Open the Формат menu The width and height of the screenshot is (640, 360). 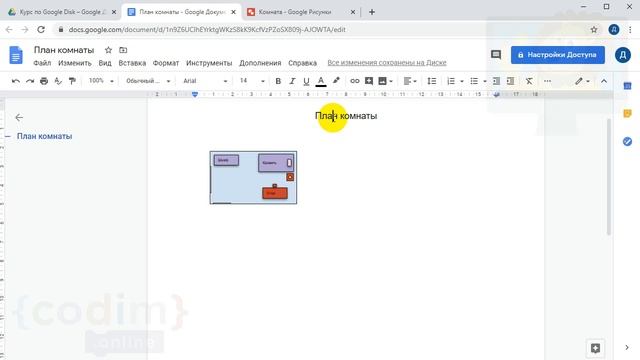pyautogui.click(x=166, y=63)
